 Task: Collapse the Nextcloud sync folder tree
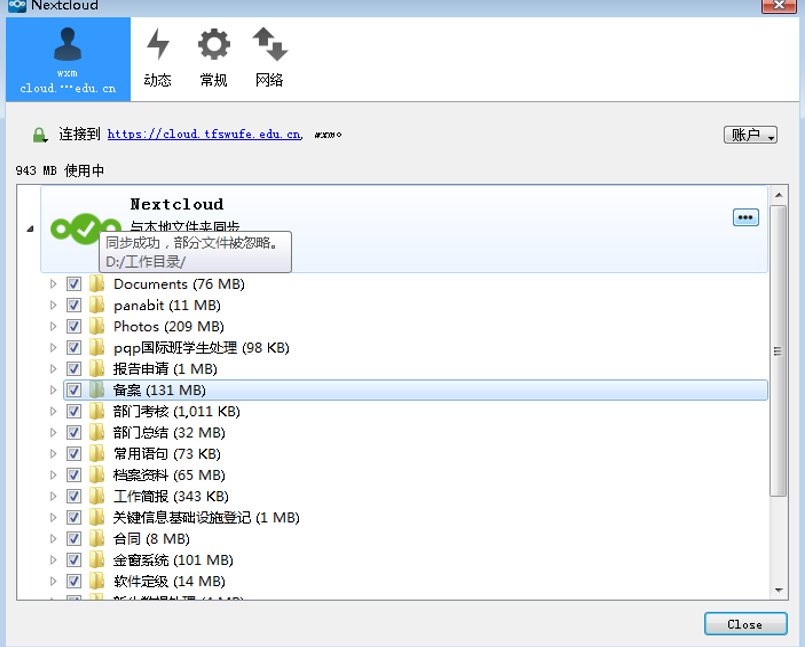tap(30, 229)
